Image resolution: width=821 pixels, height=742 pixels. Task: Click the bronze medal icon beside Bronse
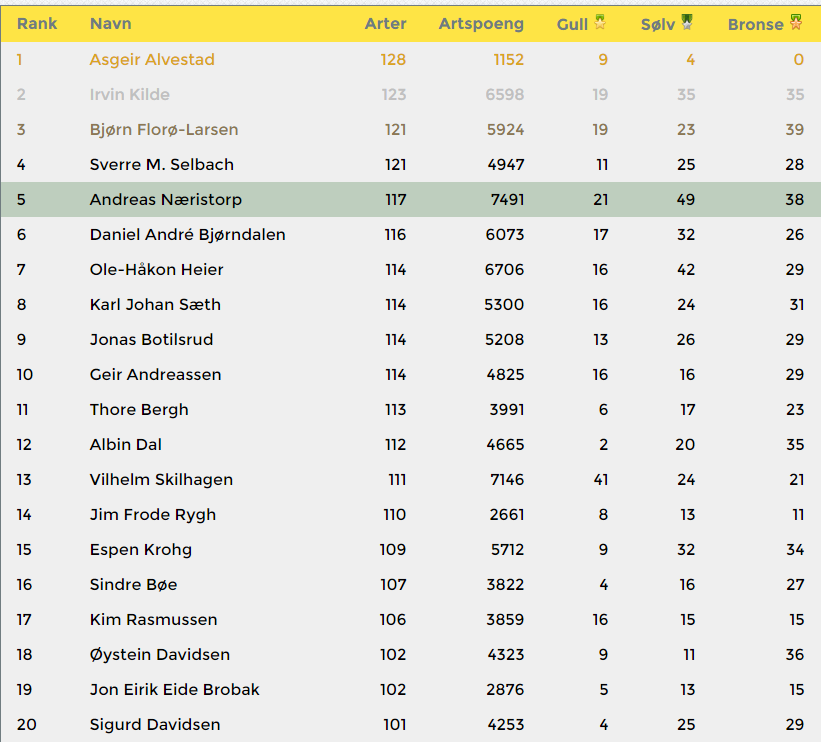tap(796, 22)
